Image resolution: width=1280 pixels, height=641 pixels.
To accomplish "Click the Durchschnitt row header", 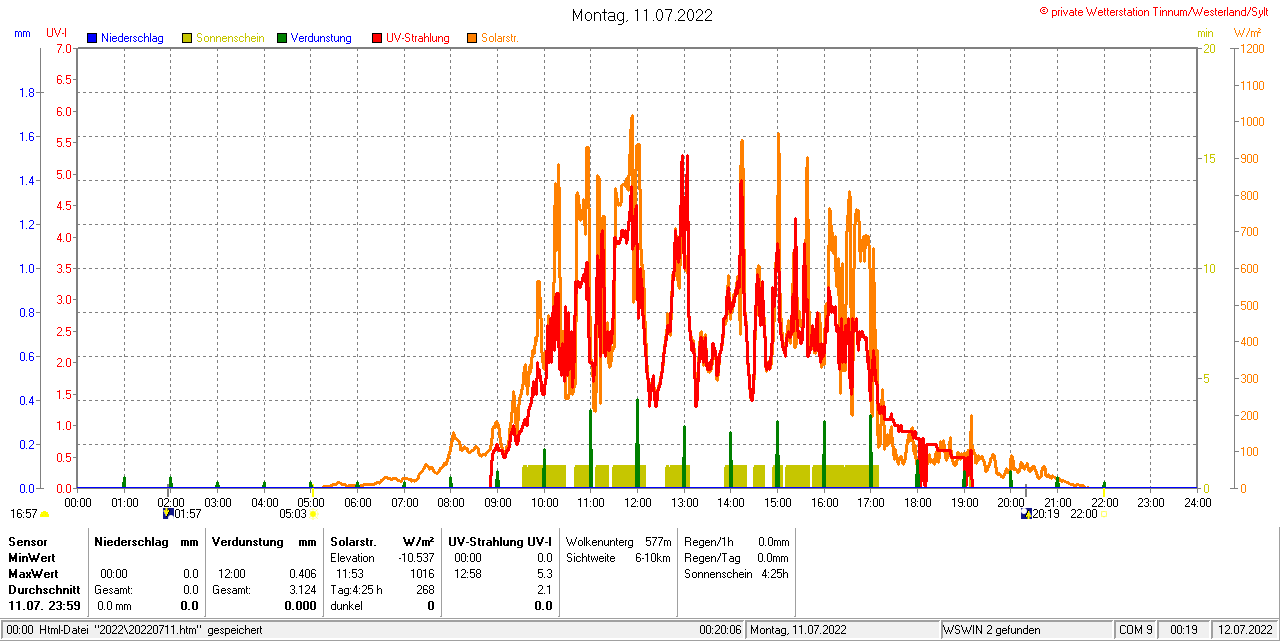I will pos(44,589).
